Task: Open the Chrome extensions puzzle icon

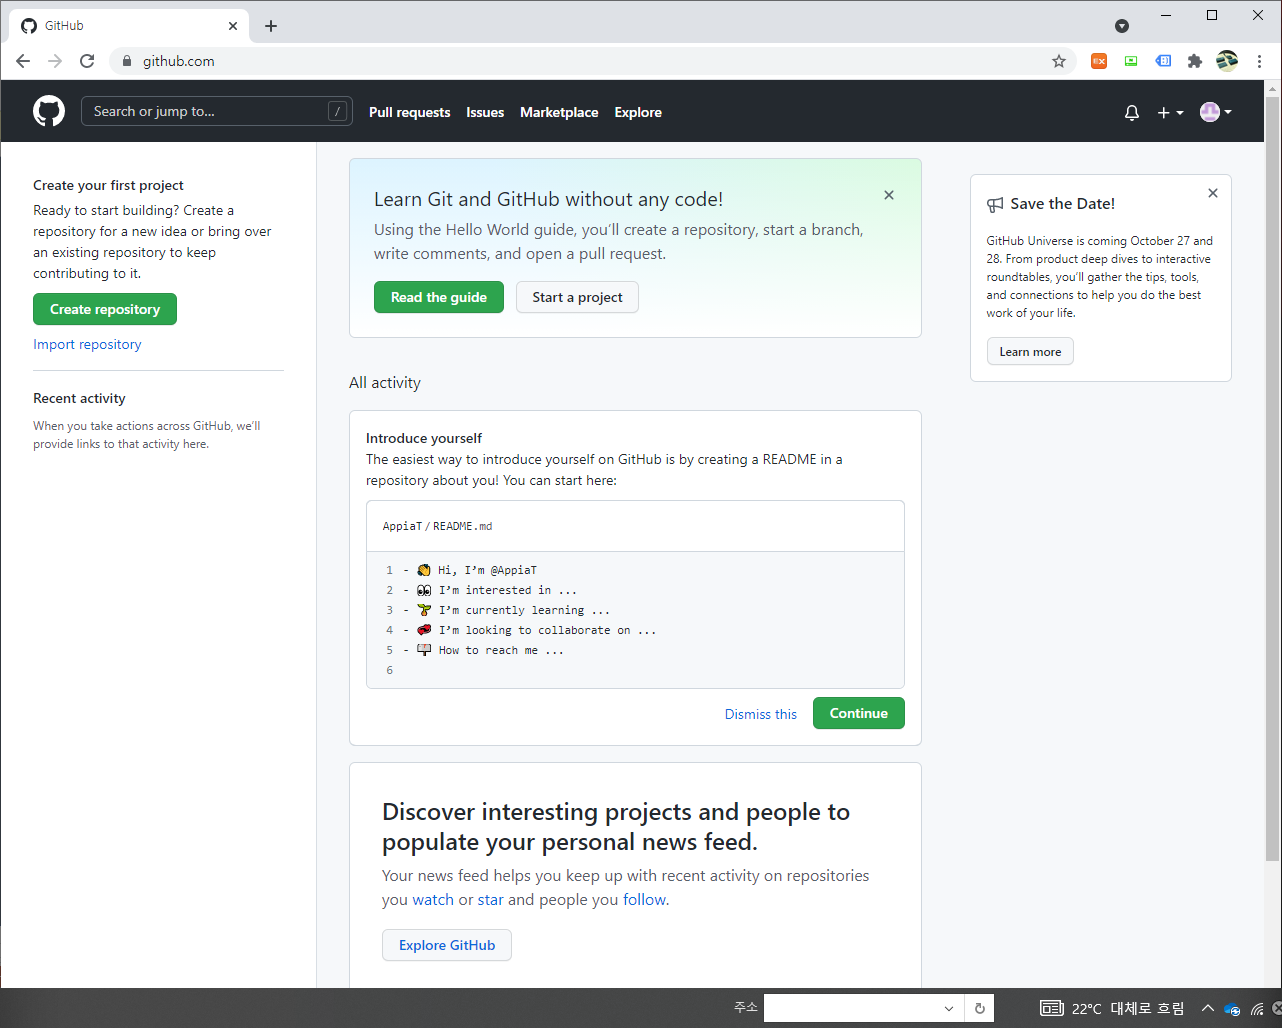Action: (1195, 61)
